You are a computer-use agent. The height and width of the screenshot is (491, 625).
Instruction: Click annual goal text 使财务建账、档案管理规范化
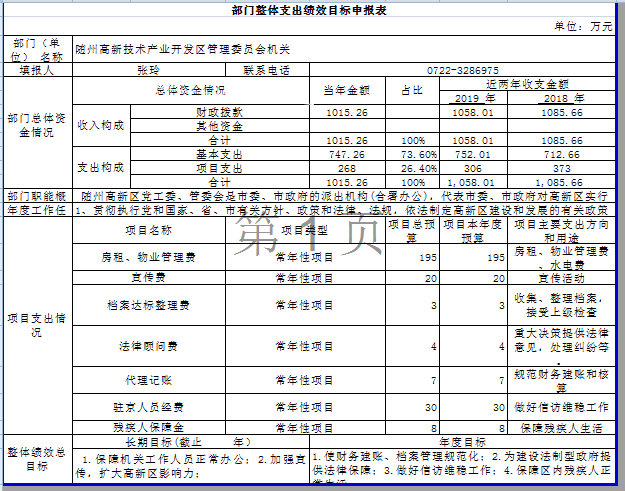(403, 457)
